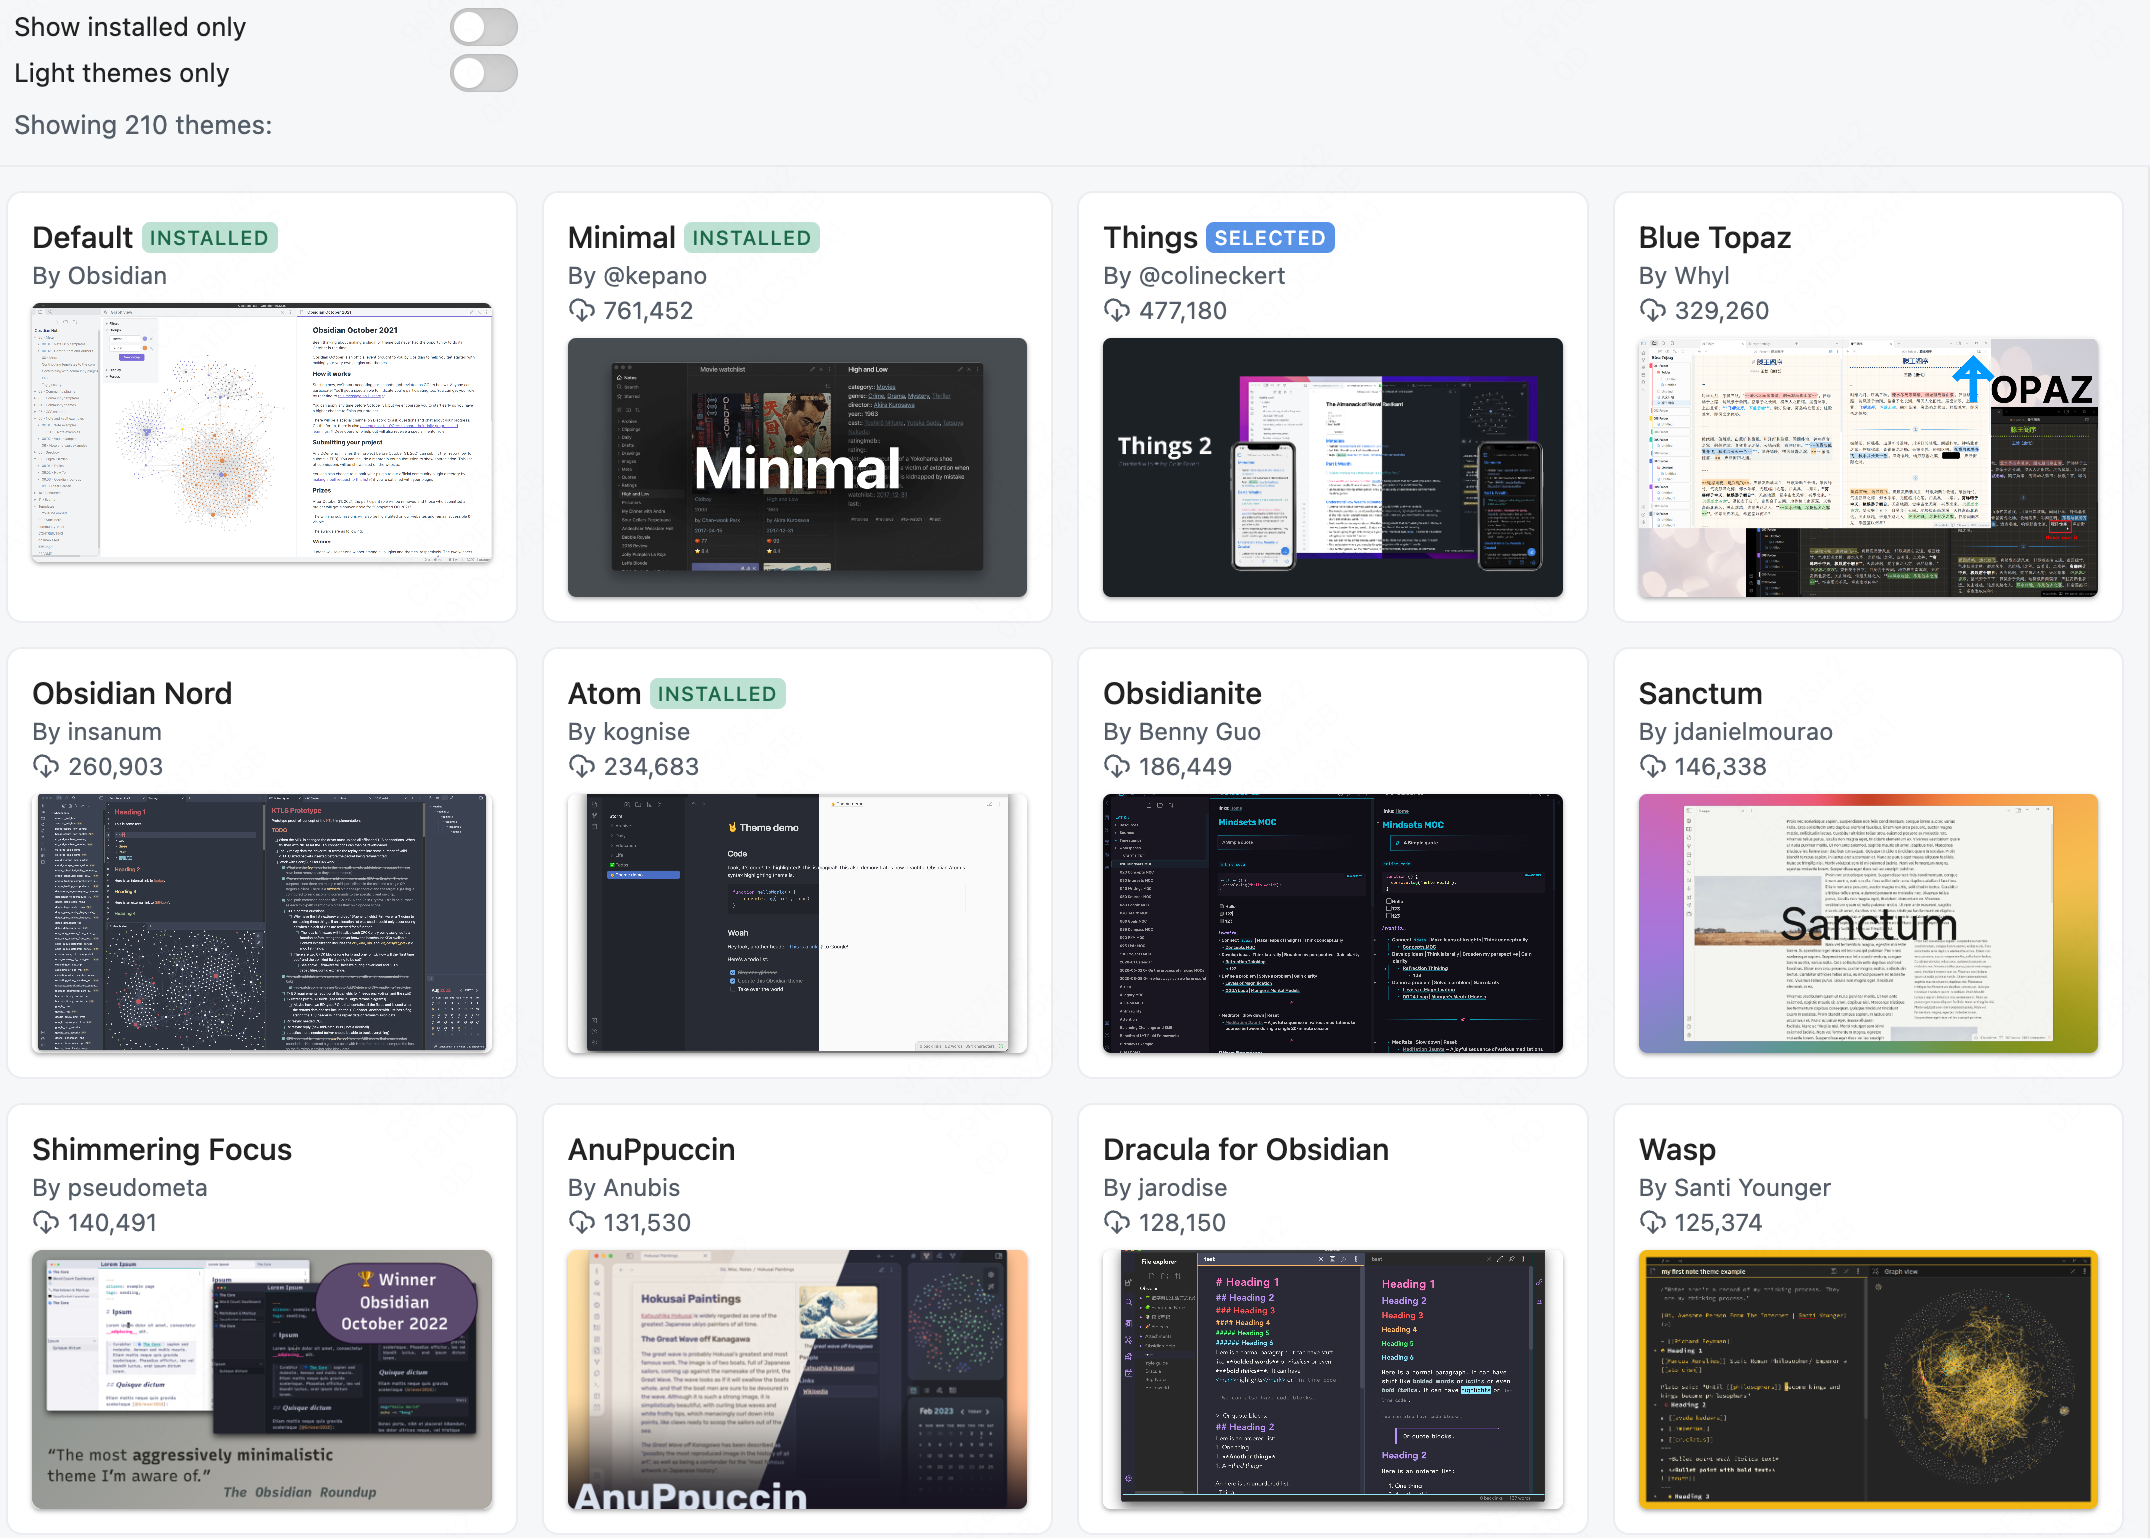
Task: Open the Shimmering Focus preview thumbnail
Action: [x=262, y=1379]
